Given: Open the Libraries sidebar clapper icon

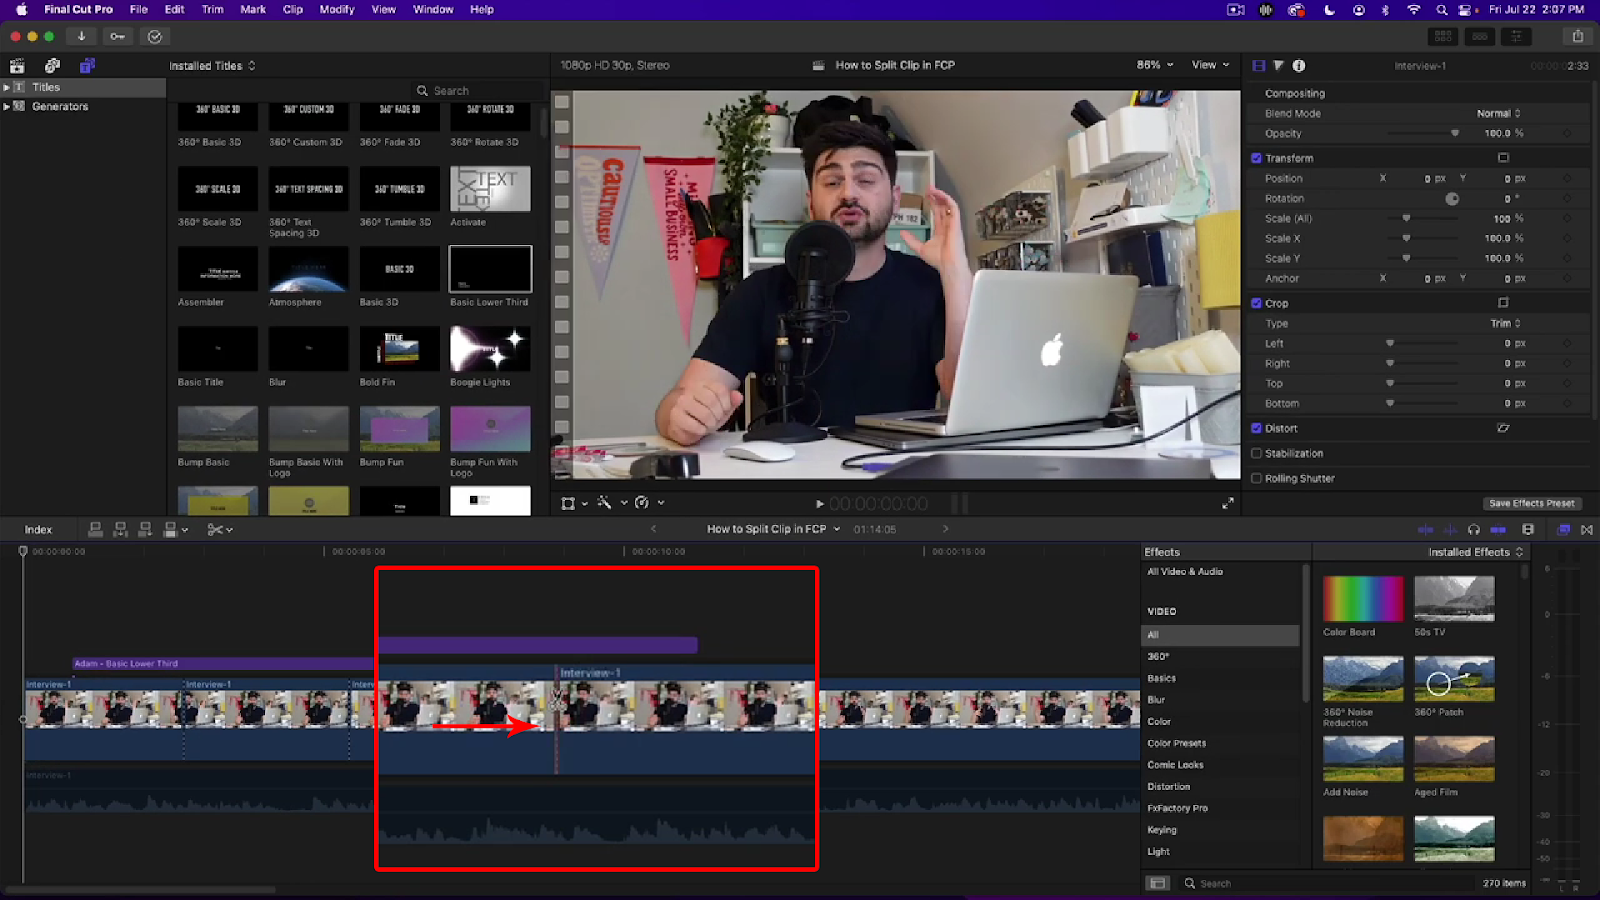Looking at the screenshot, I should (x=17, y=66).
